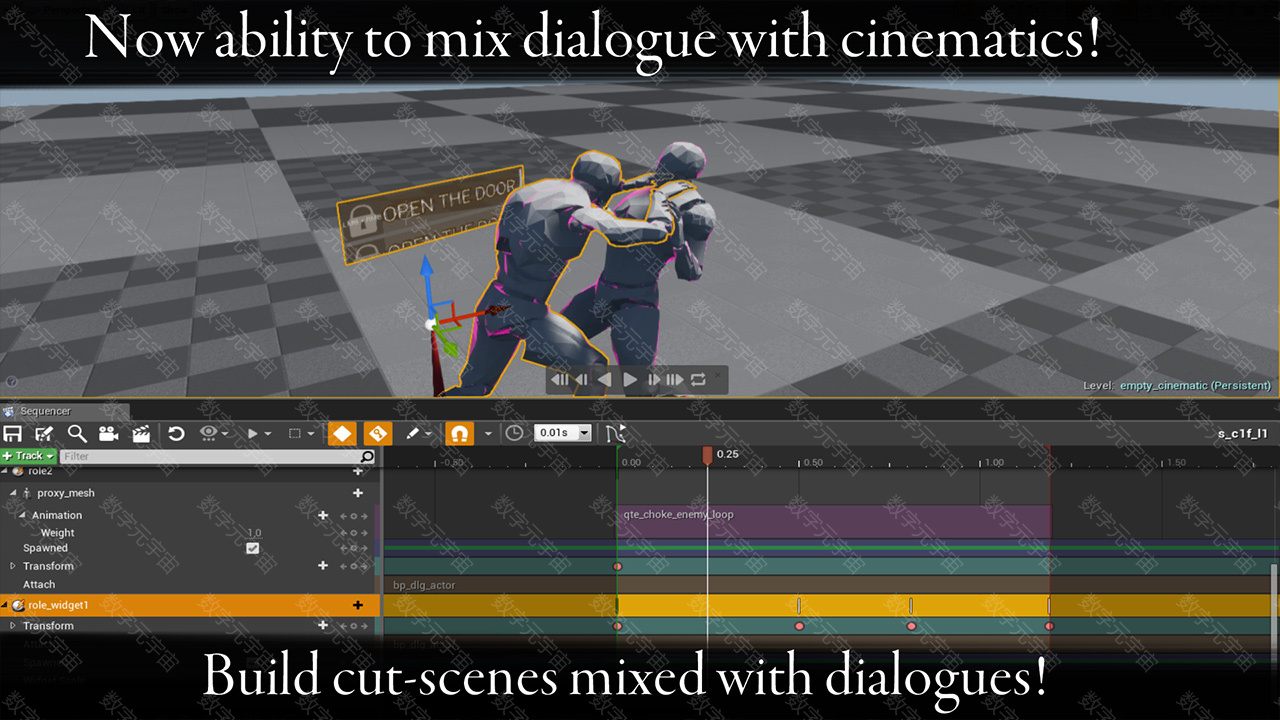The width and height of the screenshot is (1280, 720).
Task: Add a section to role2 with plus icon
Action: coord(357,471)
